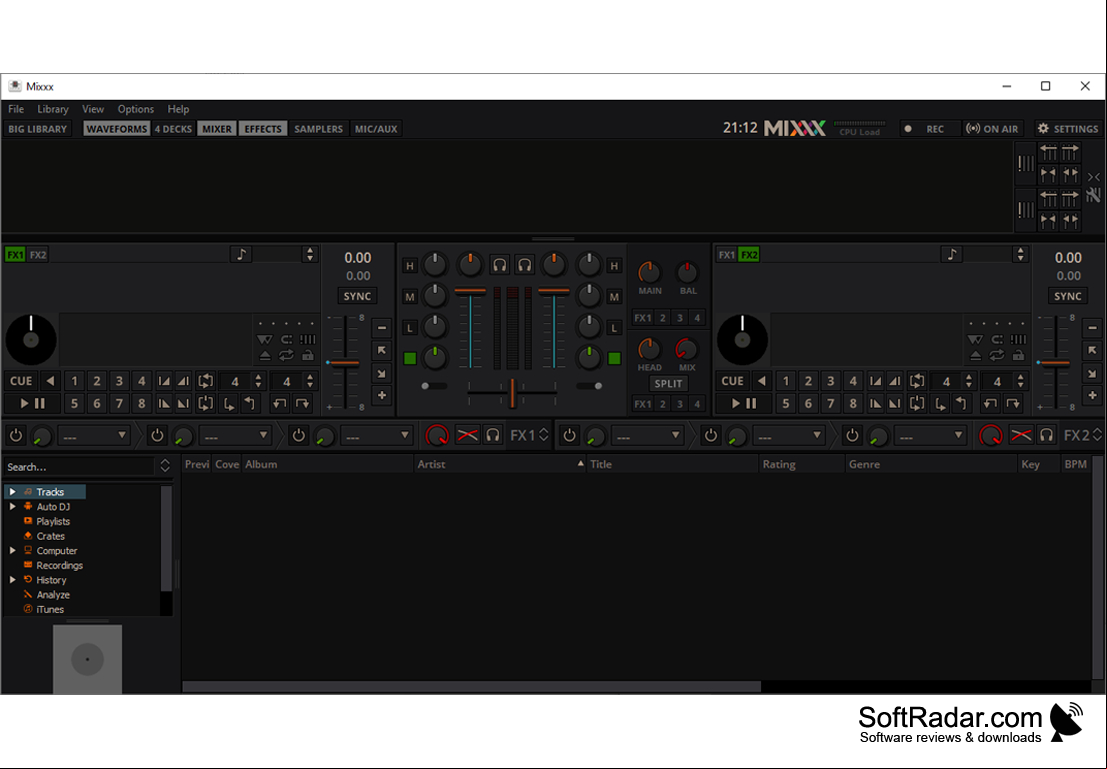Click the left deck pitch slider handle

click(345, 363)
